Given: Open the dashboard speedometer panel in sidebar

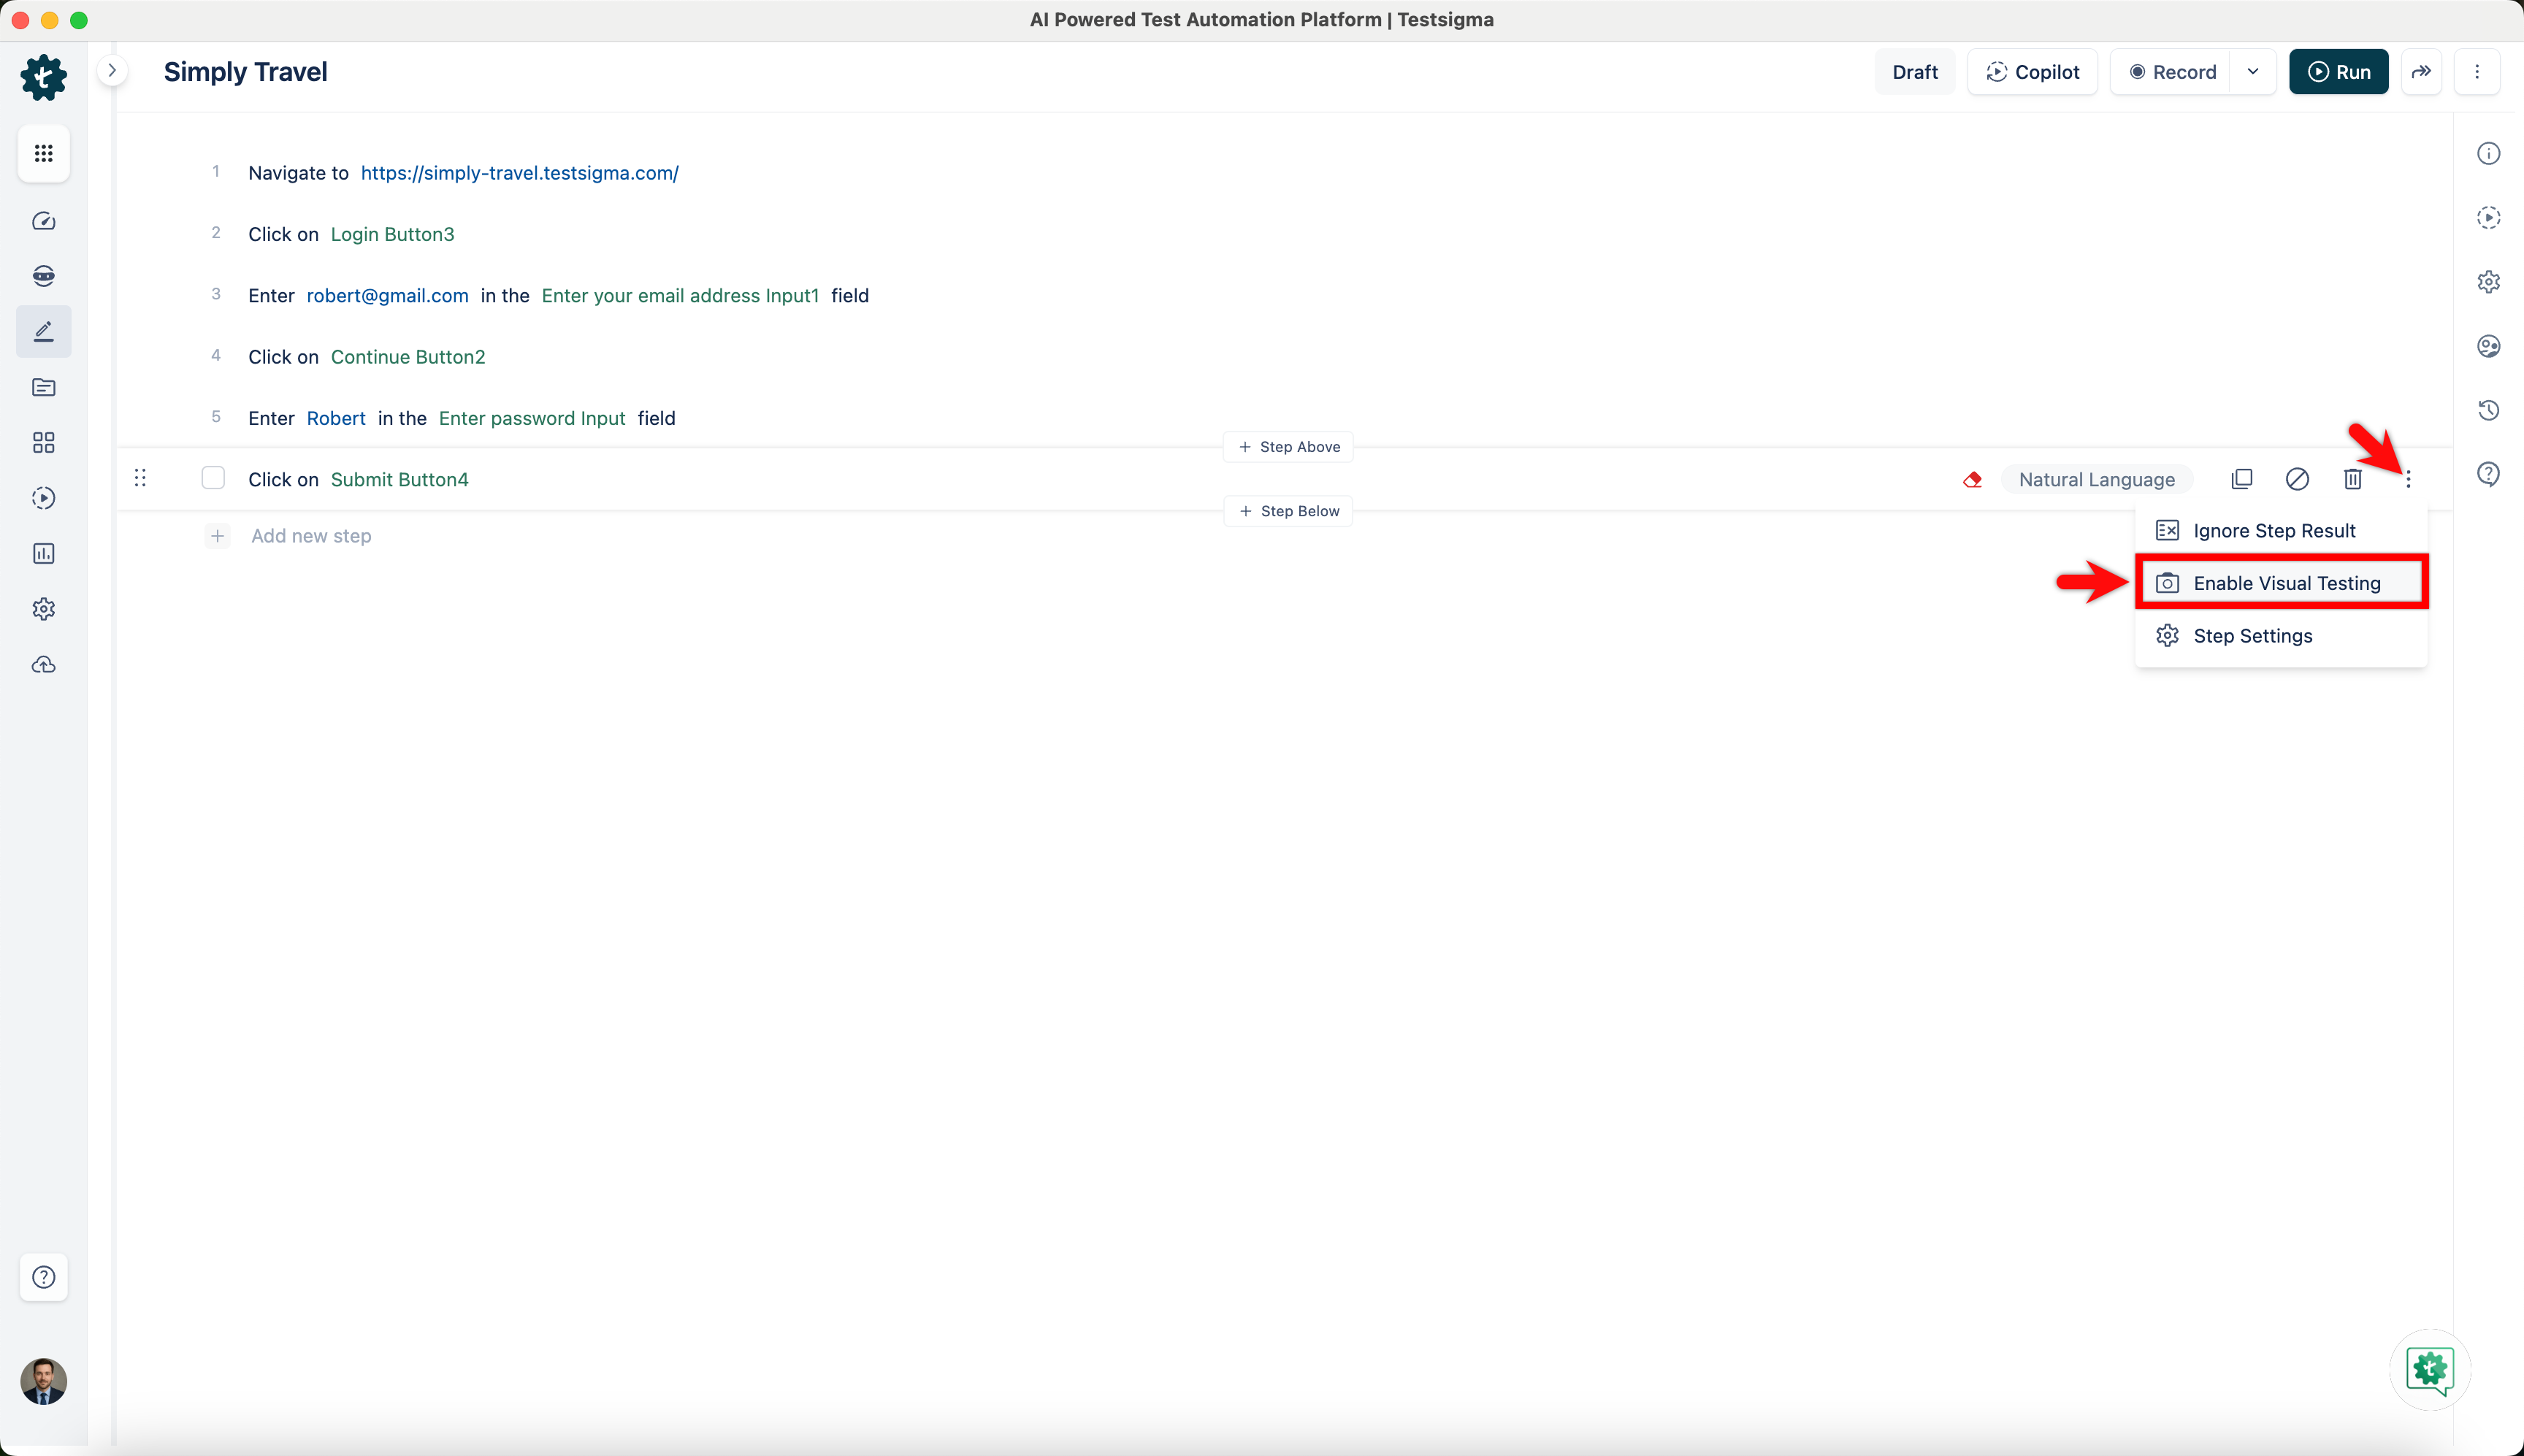Looking at the screenshot, I should (x=43, y=221).
